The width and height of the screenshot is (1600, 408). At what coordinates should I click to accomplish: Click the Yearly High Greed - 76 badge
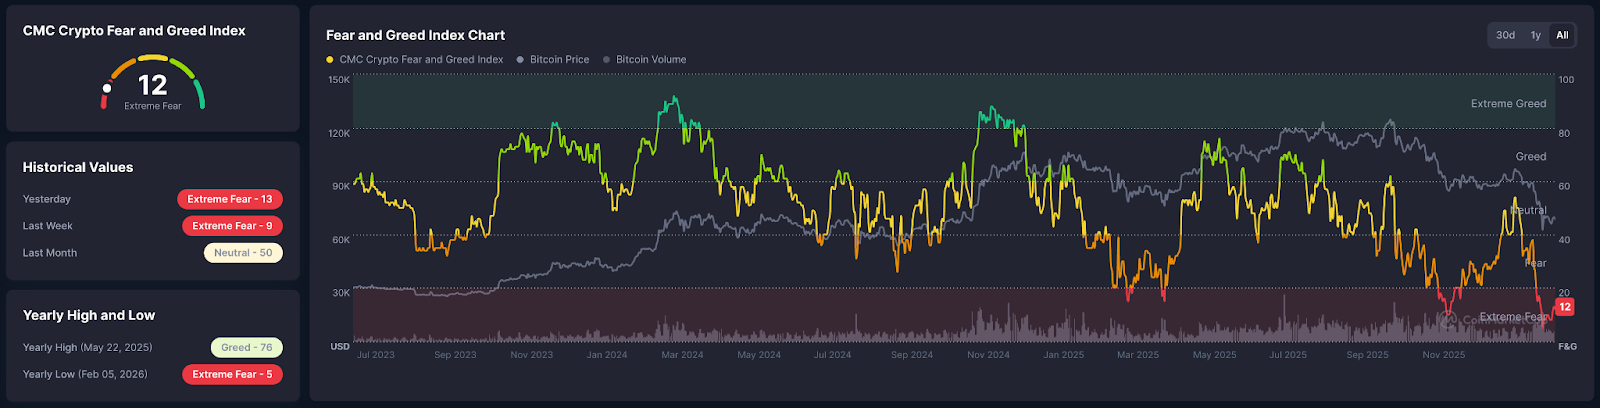coord(247,348)
